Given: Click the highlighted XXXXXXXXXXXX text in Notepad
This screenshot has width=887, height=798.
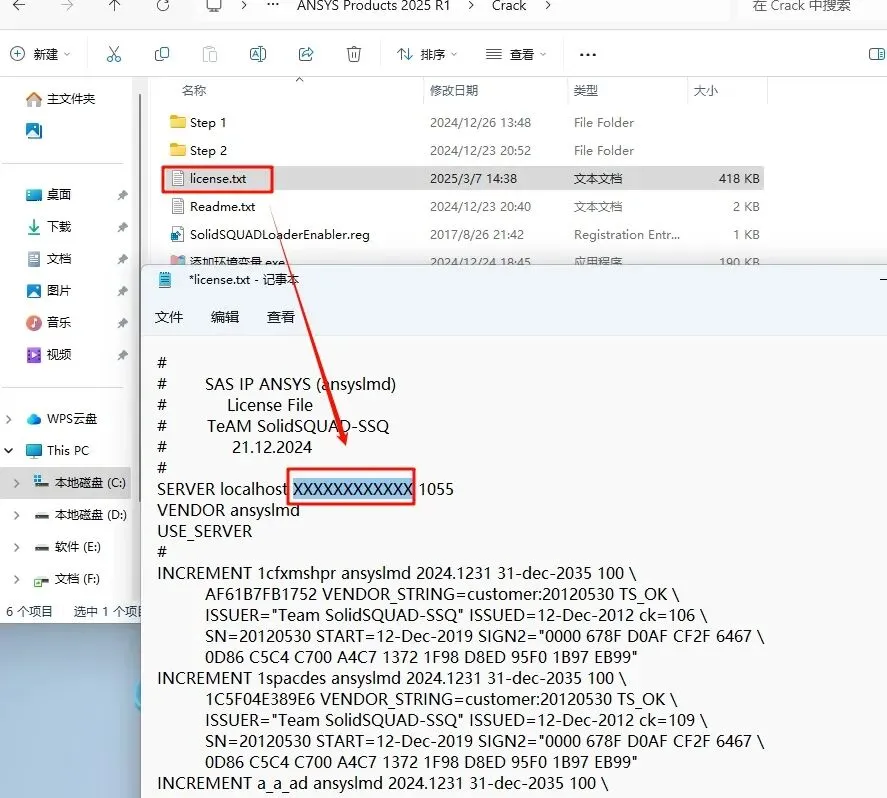Looking at the screenshot, I should point(352,489).
